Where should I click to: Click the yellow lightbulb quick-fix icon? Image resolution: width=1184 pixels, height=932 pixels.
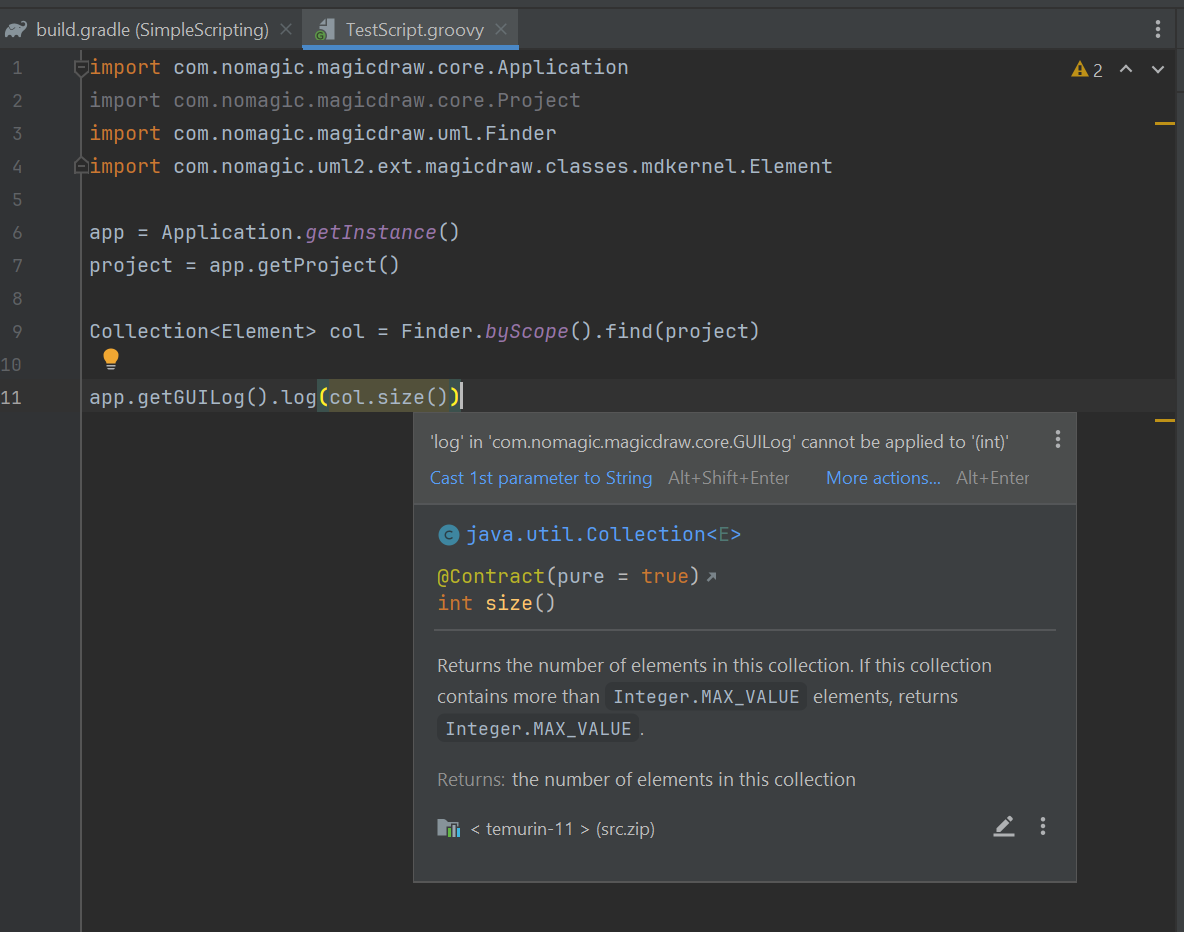[111, 359]
